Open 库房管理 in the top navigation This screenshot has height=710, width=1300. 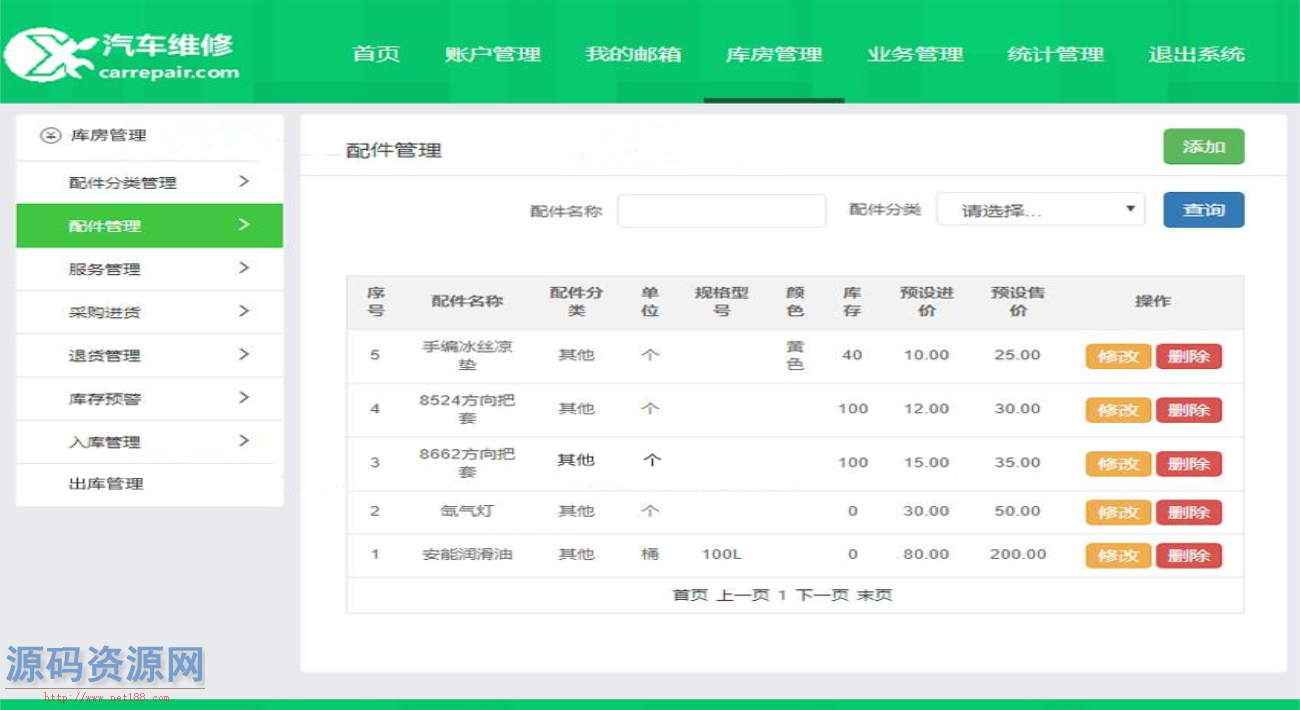pyautogui.click(x=773, y=55)
